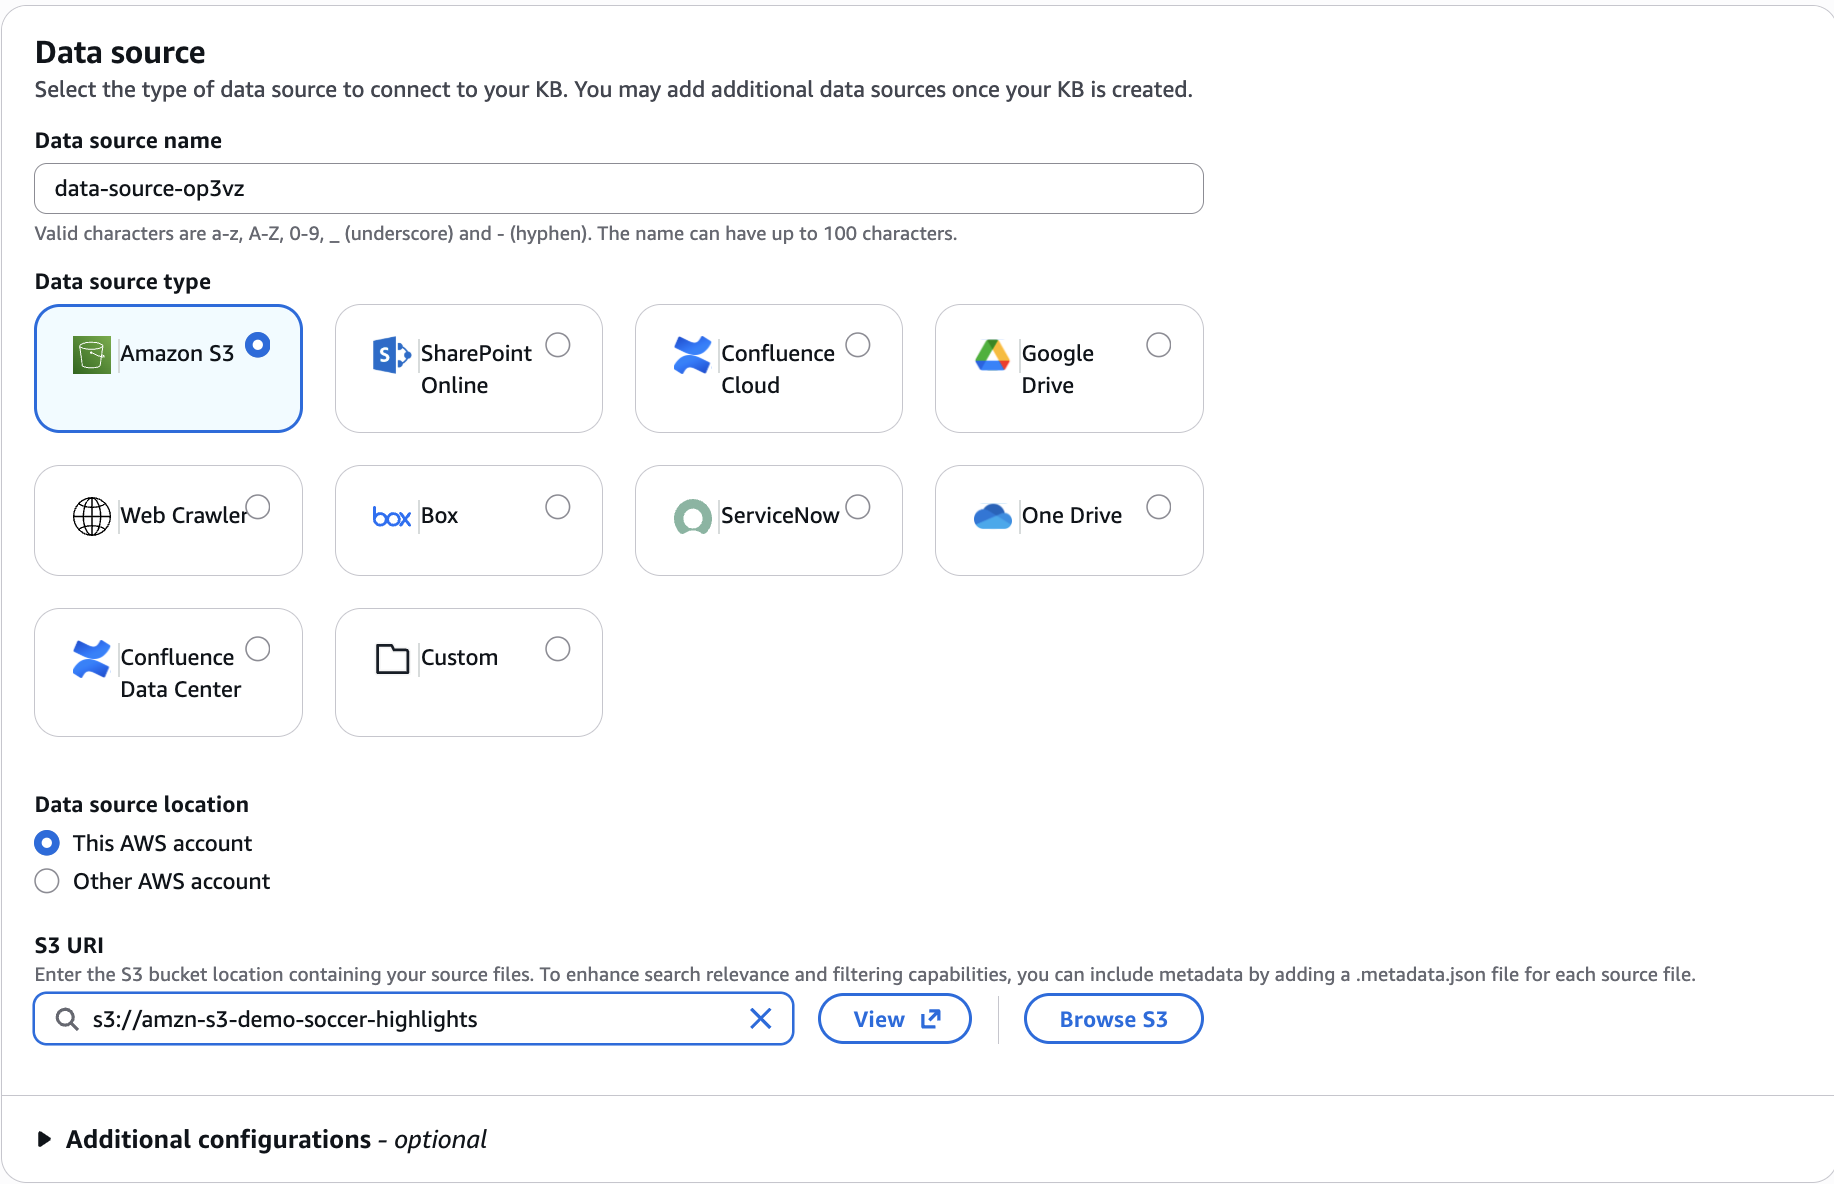The image size is (1834, 1184).
Task: Click the One Drive label text
Action: (1072, 515)
